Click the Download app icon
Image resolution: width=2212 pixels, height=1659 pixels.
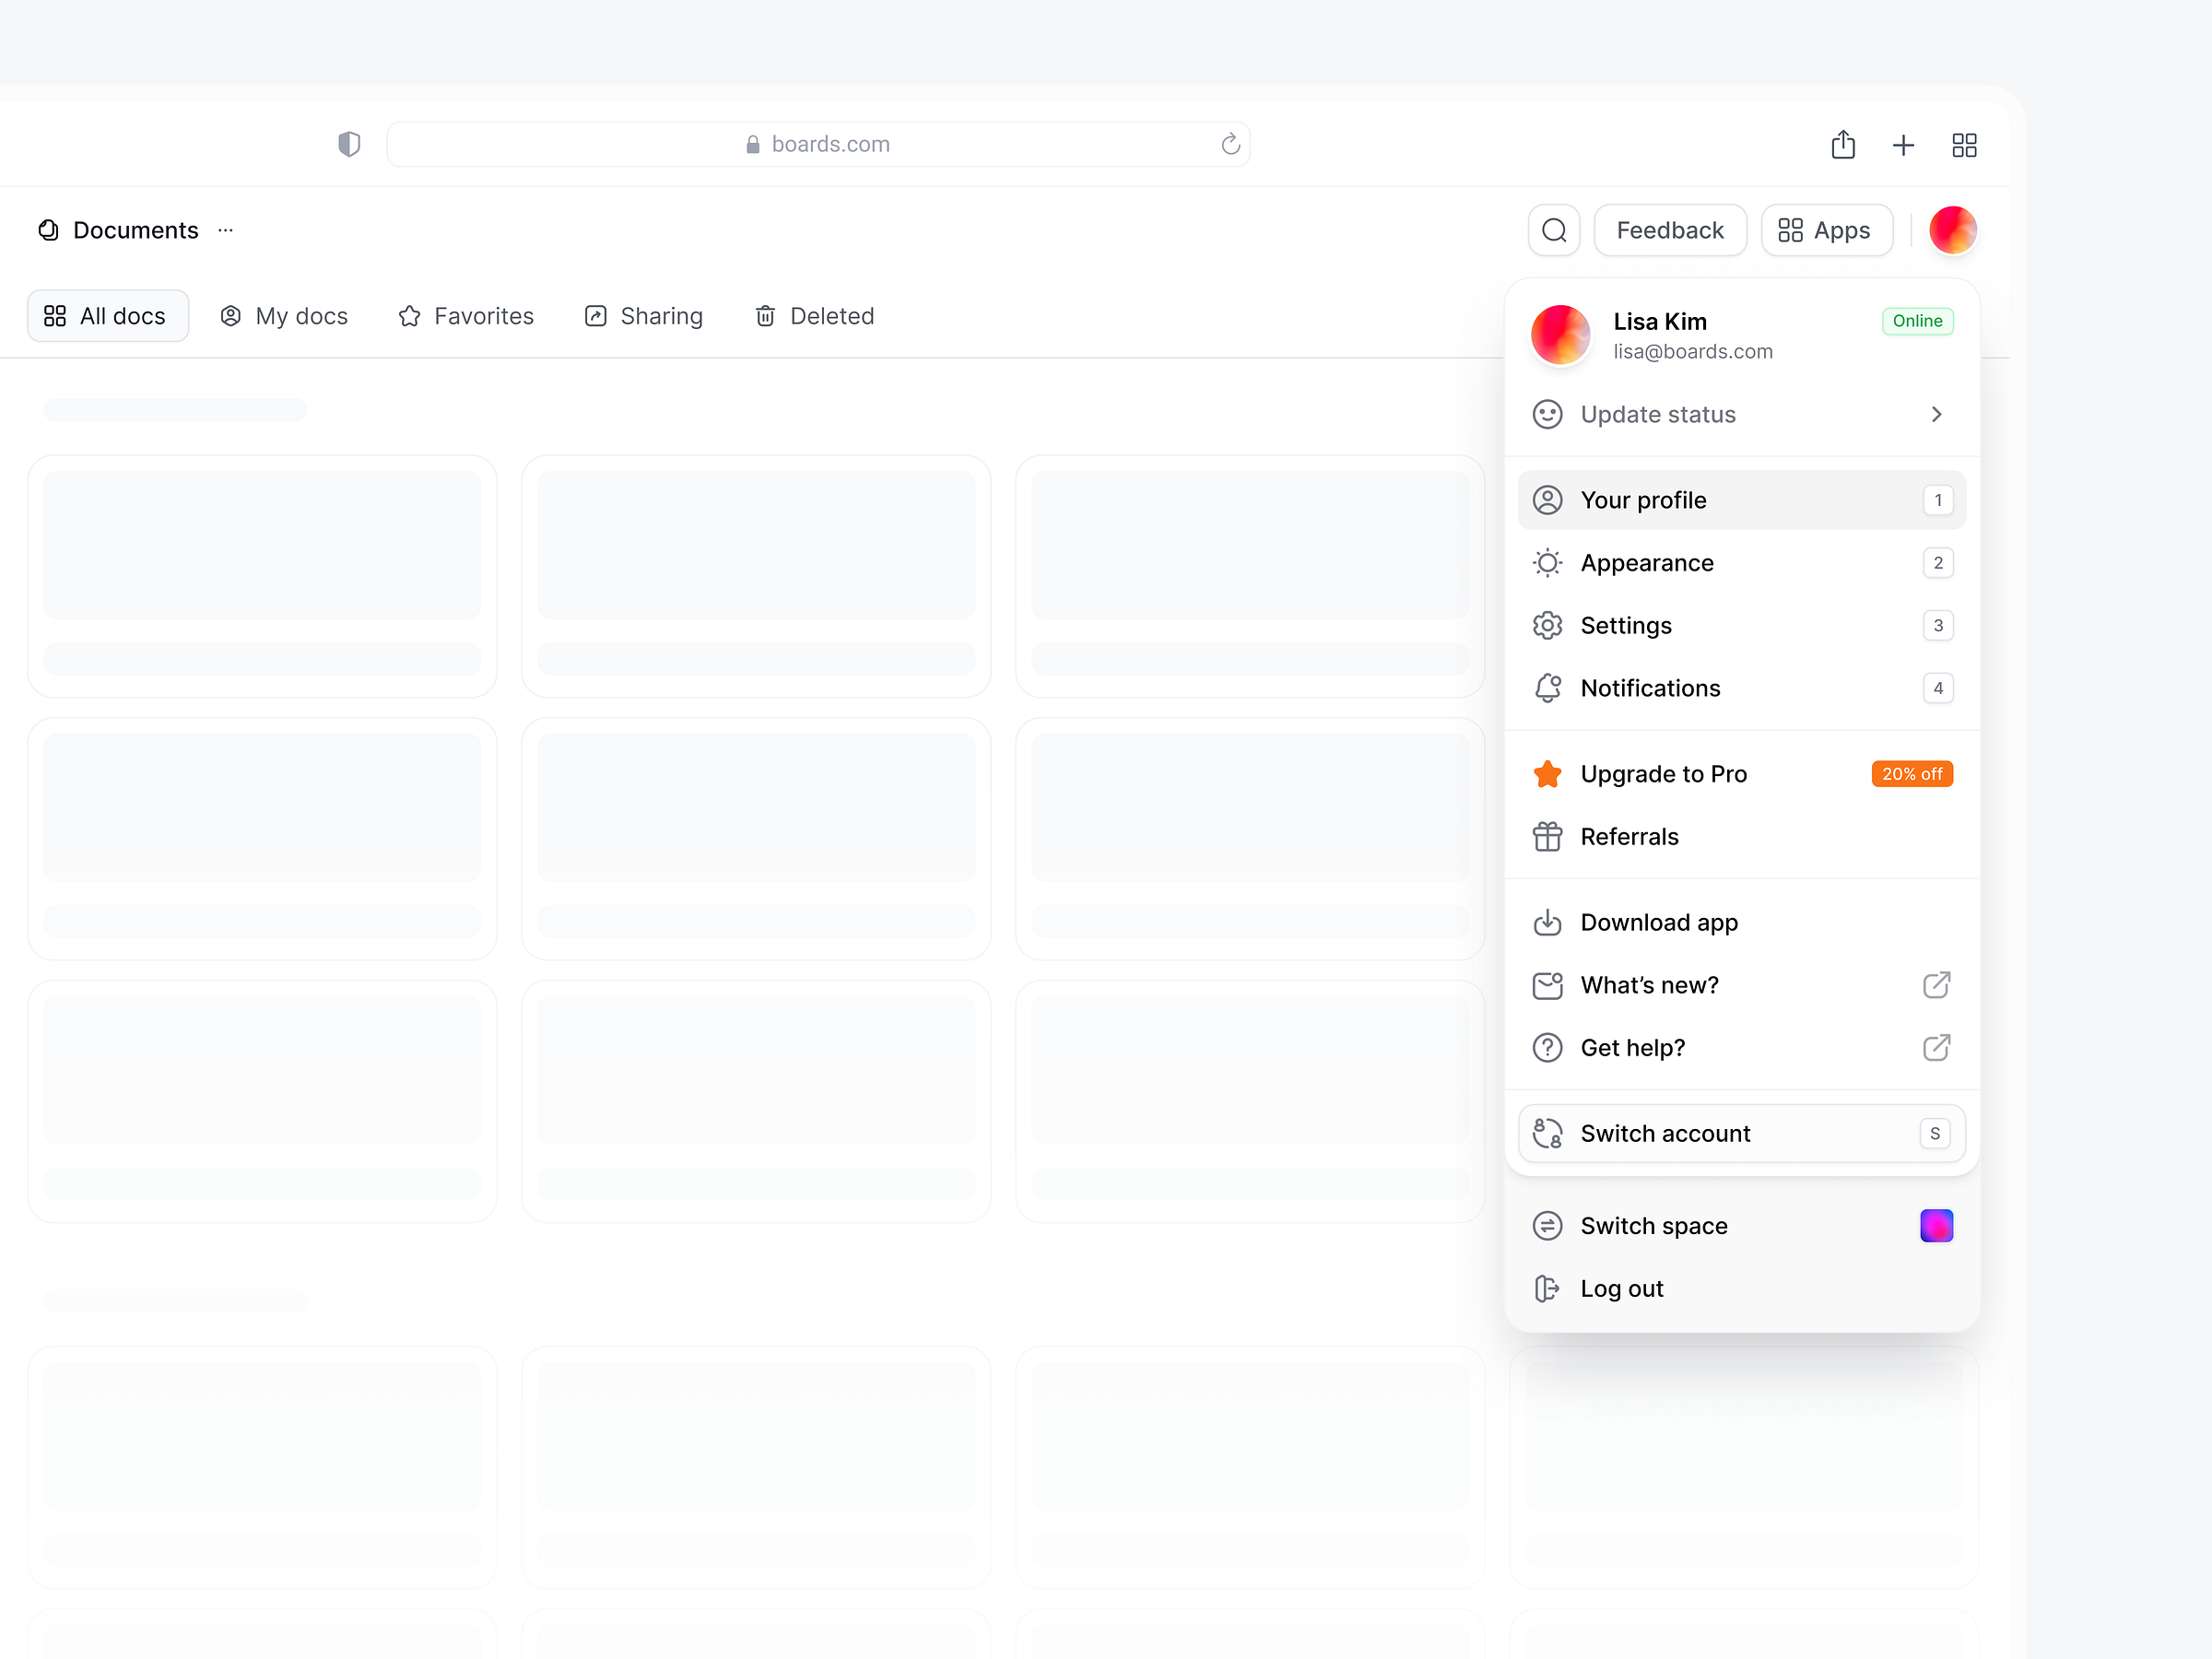[1548, 922]
